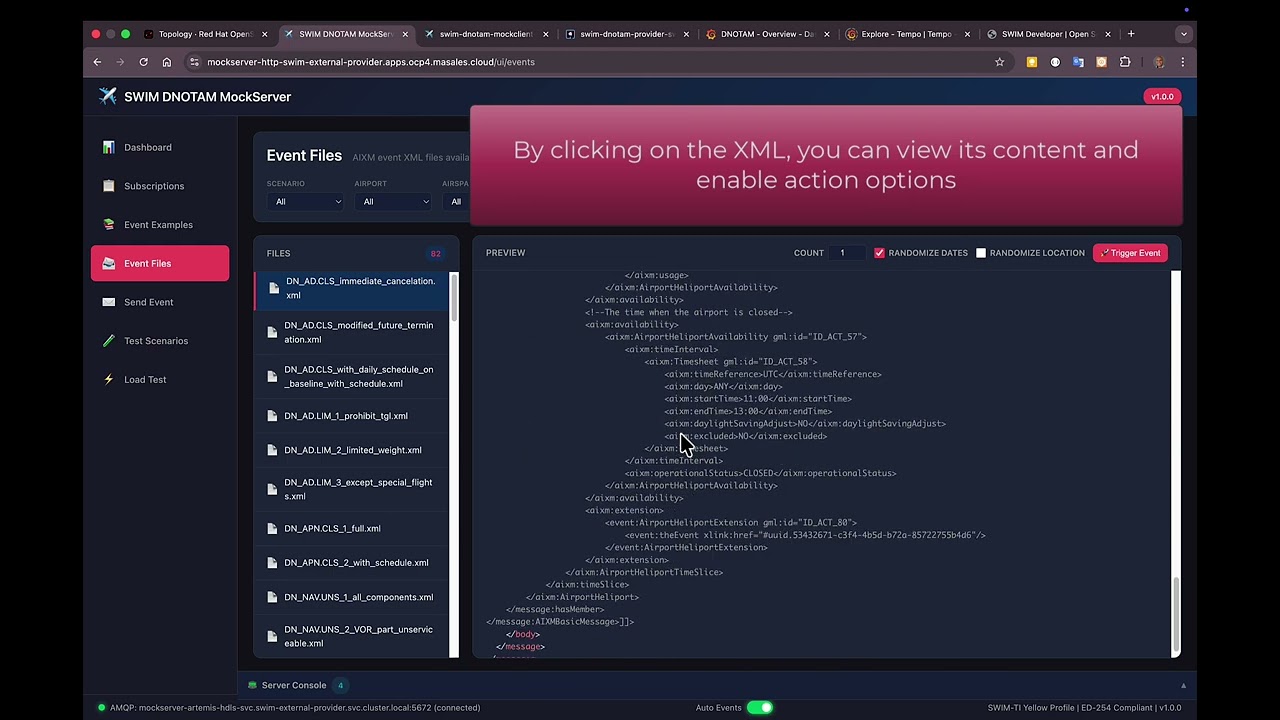Open the Scenario filter dropdown
Viewport: 1280px width, 720px height.
(305, 202)
